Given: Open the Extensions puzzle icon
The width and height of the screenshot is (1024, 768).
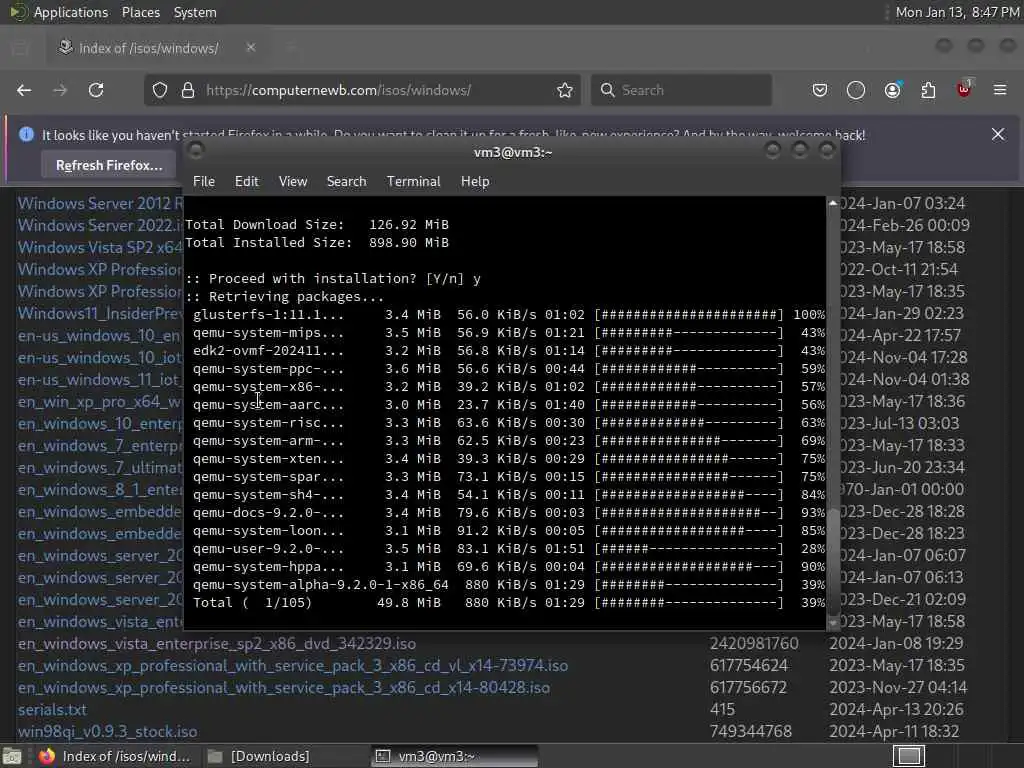Looking at the screenshot, I should coord(928,90).
